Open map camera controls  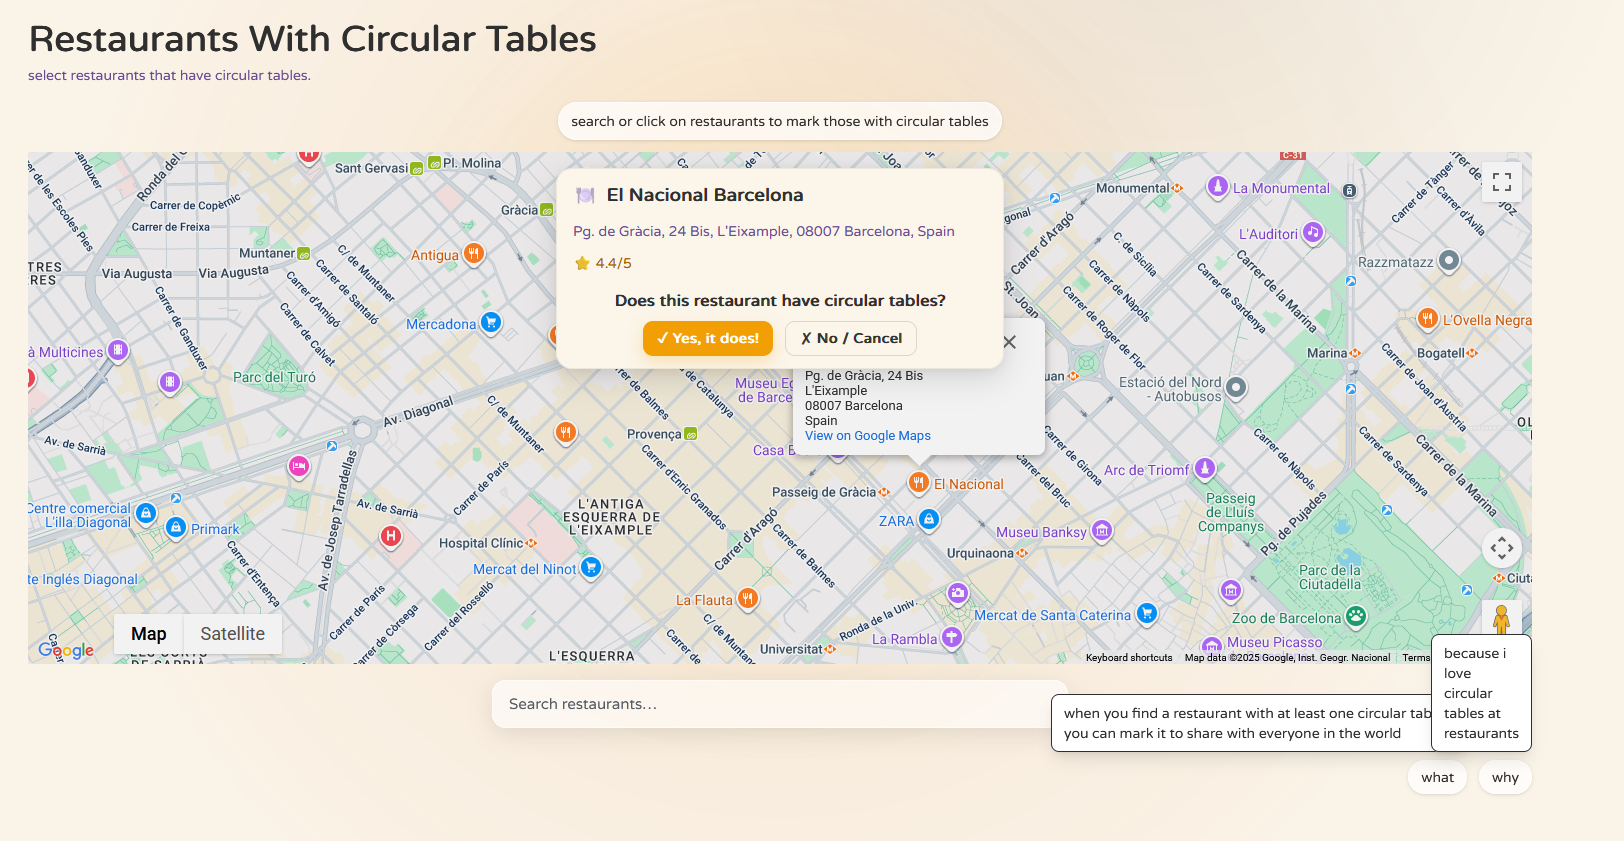point(1502,547)
